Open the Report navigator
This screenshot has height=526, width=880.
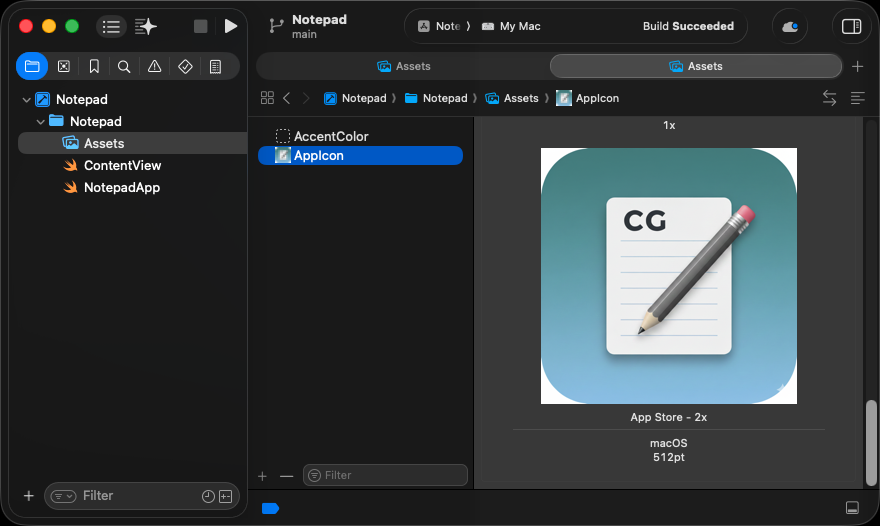pos(215,66)
